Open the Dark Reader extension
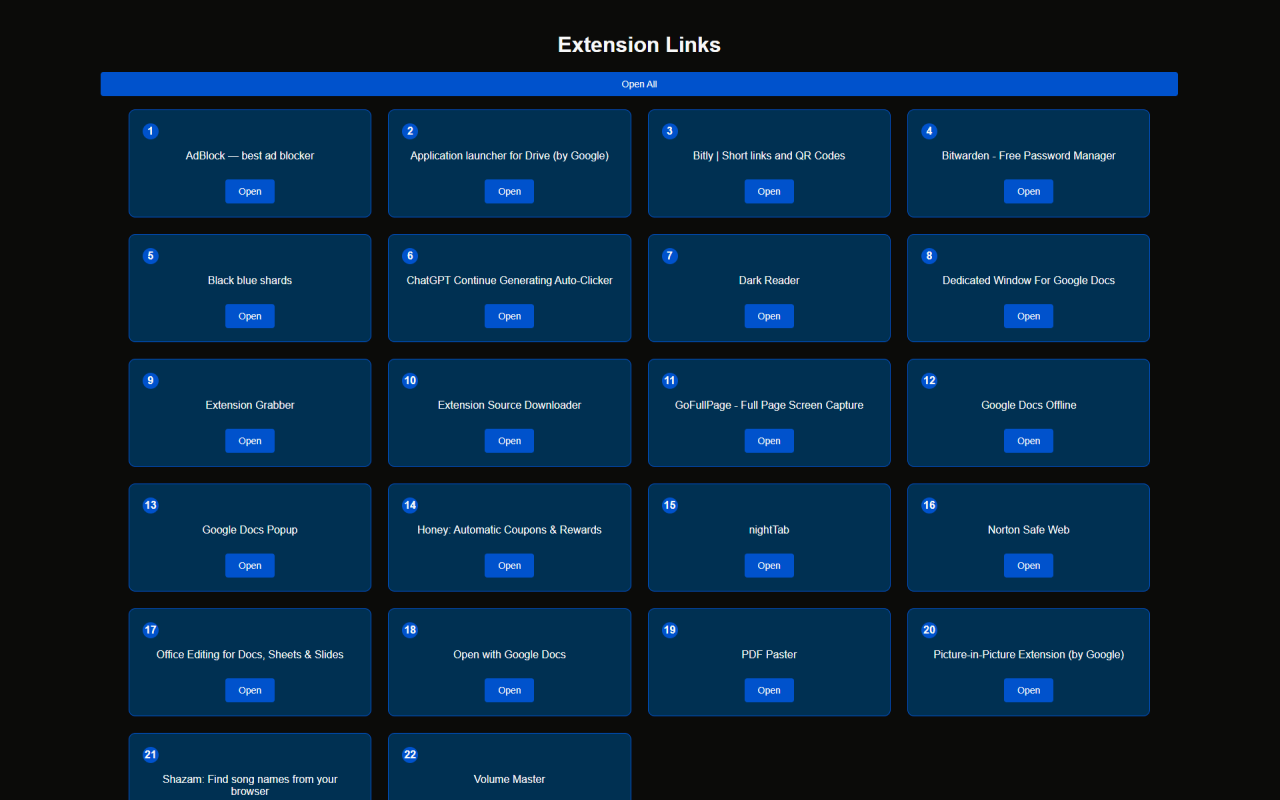This screenshot has height=800, width=1280. pos(769,316)
